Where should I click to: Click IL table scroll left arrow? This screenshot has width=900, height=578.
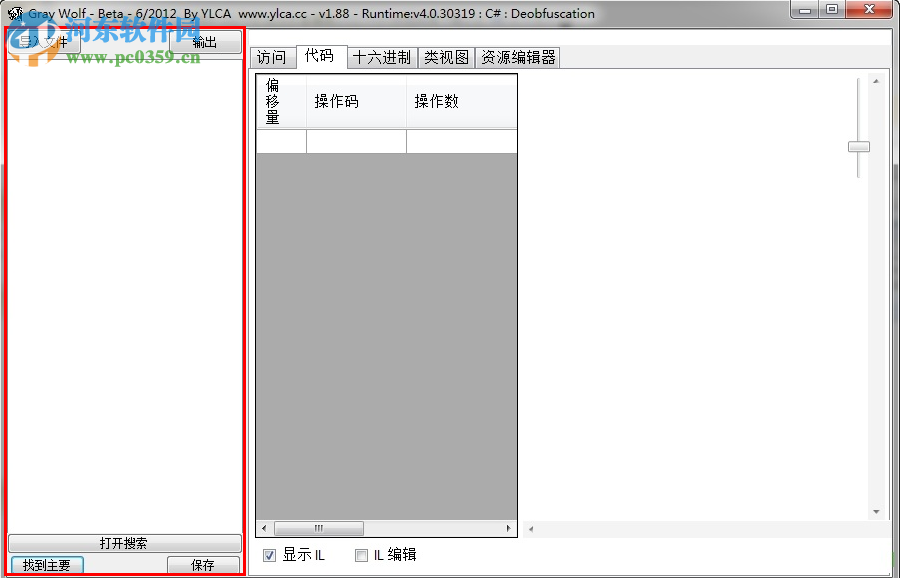coord(264,528)
